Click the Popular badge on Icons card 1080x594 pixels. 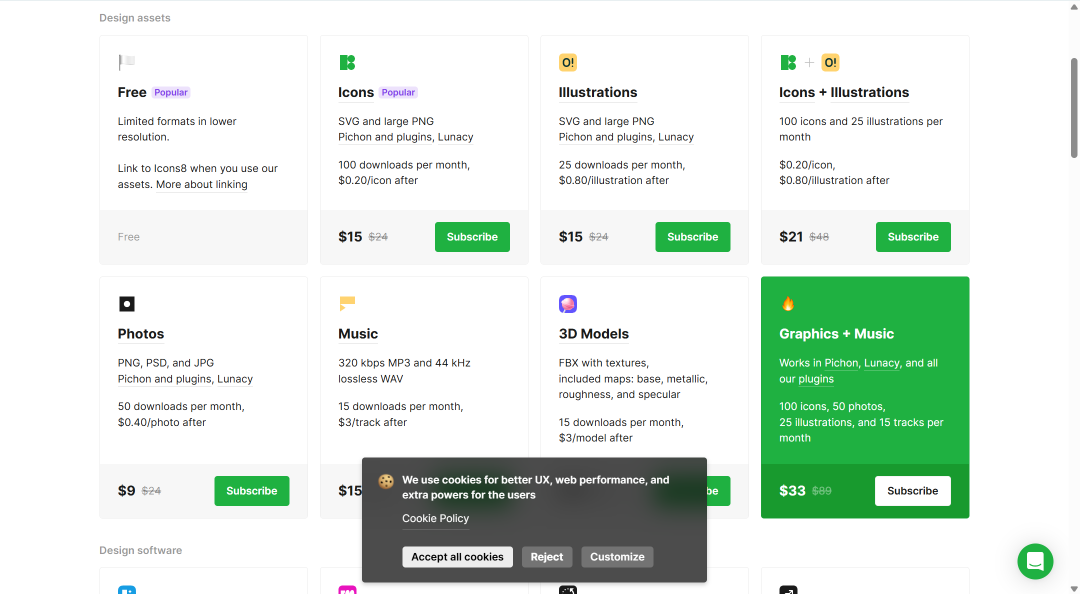pyautogui.click(x=398, y=92)
